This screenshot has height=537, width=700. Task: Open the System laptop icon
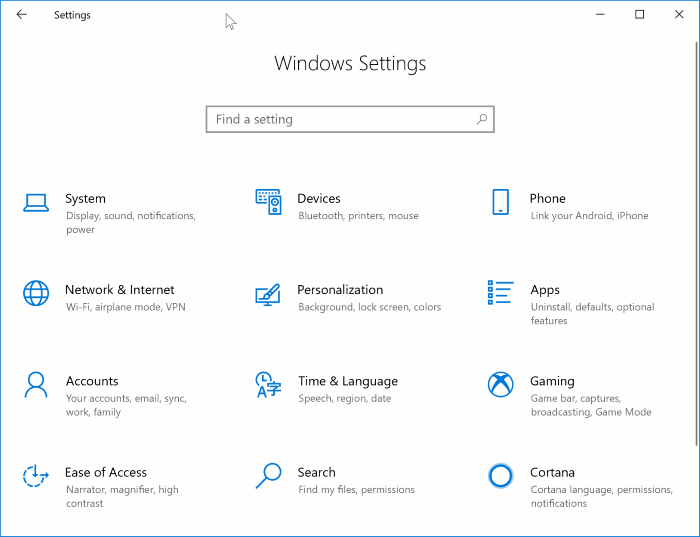(36, 203)
